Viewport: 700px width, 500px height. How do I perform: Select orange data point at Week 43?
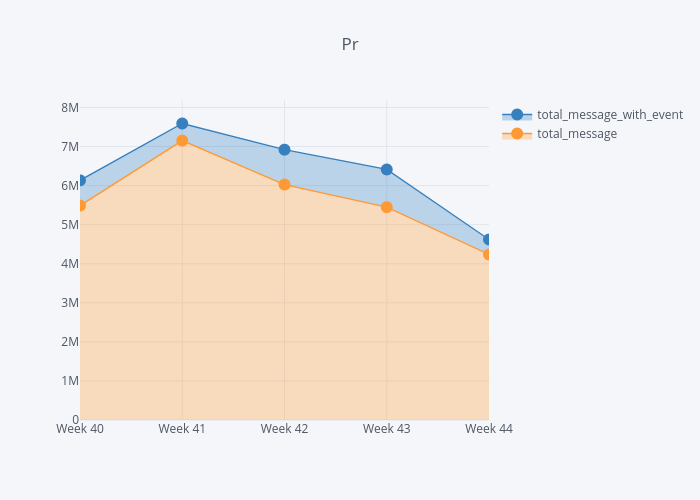point(387,207)
